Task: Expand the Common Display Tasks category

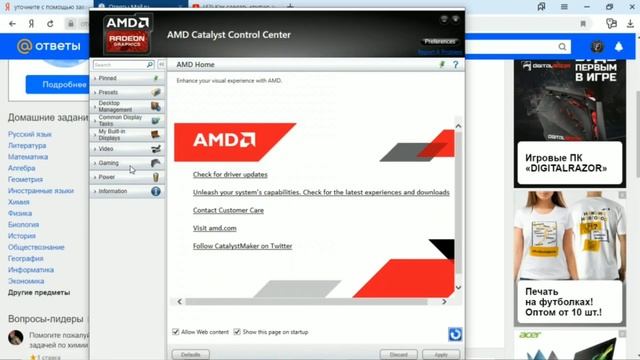Action: click(127, 121)
